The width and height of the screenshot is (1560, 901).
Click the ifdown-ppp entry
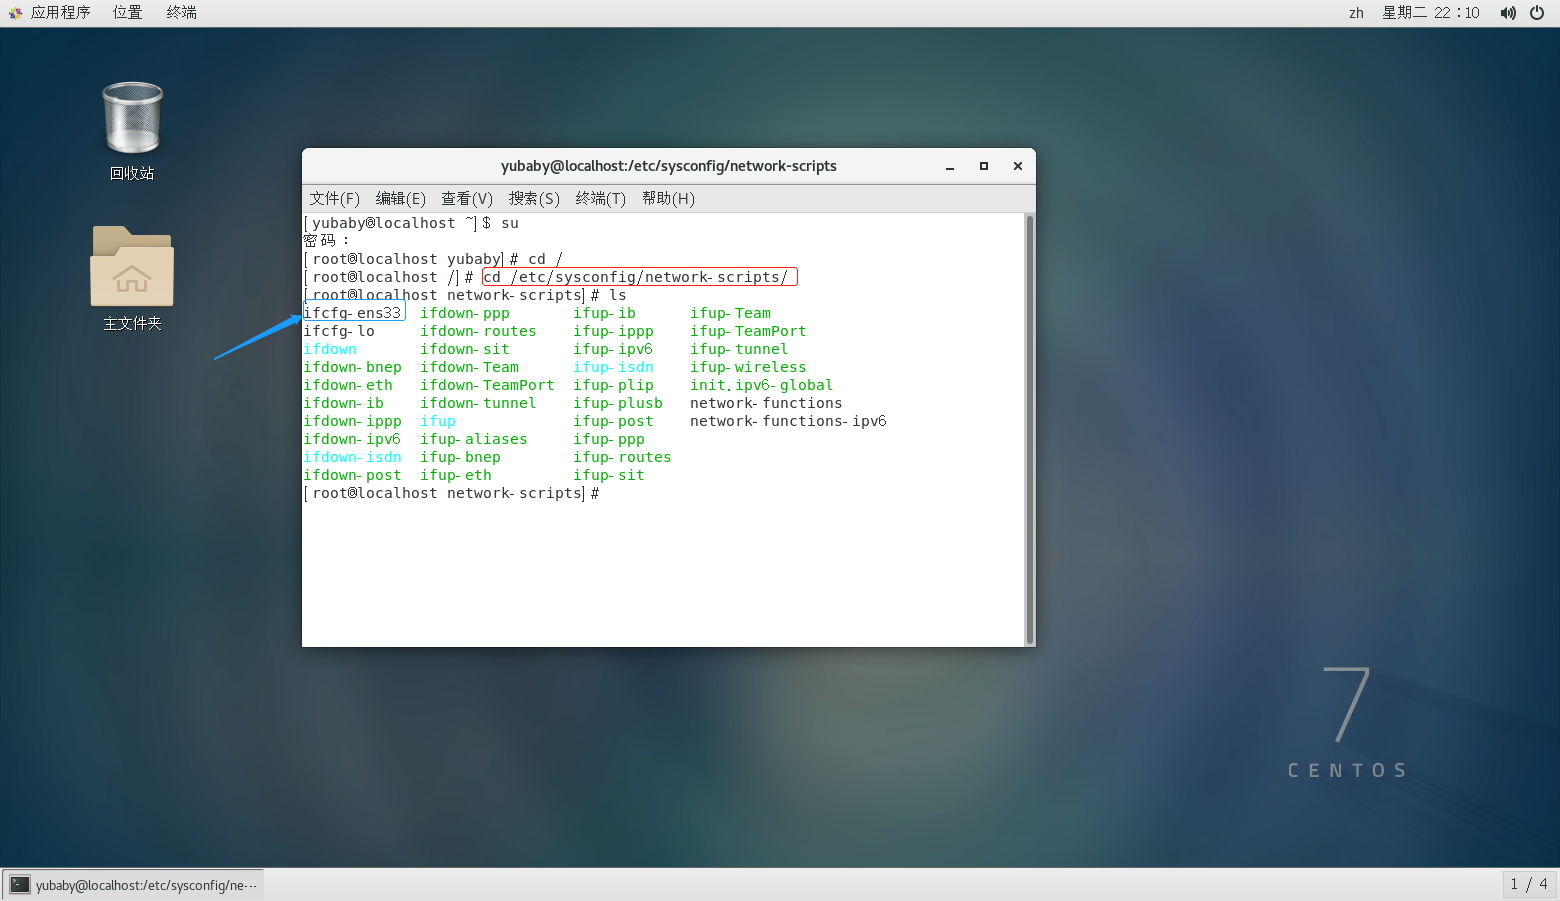(465, 313)
